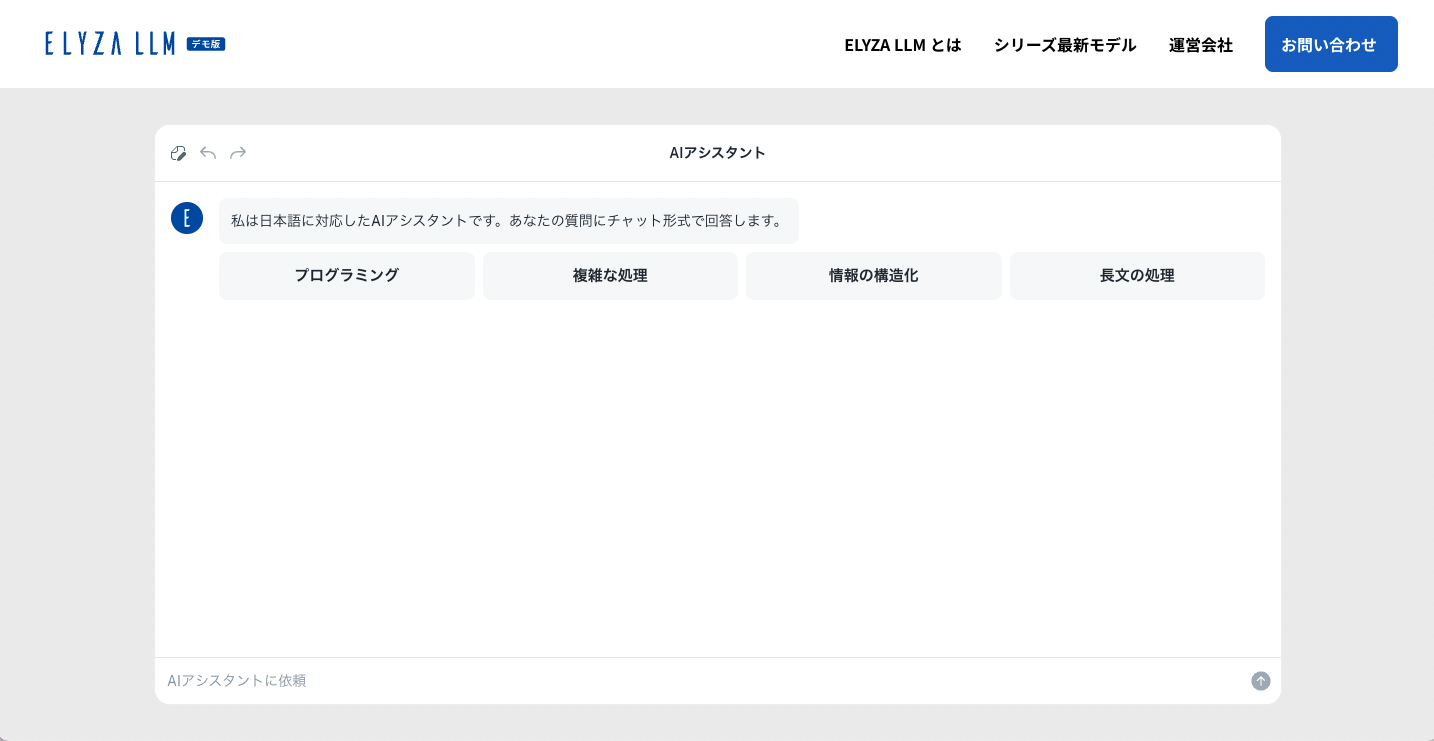Click the AIアシスタント panel title
1434x741 pixels.
point(717,153)
